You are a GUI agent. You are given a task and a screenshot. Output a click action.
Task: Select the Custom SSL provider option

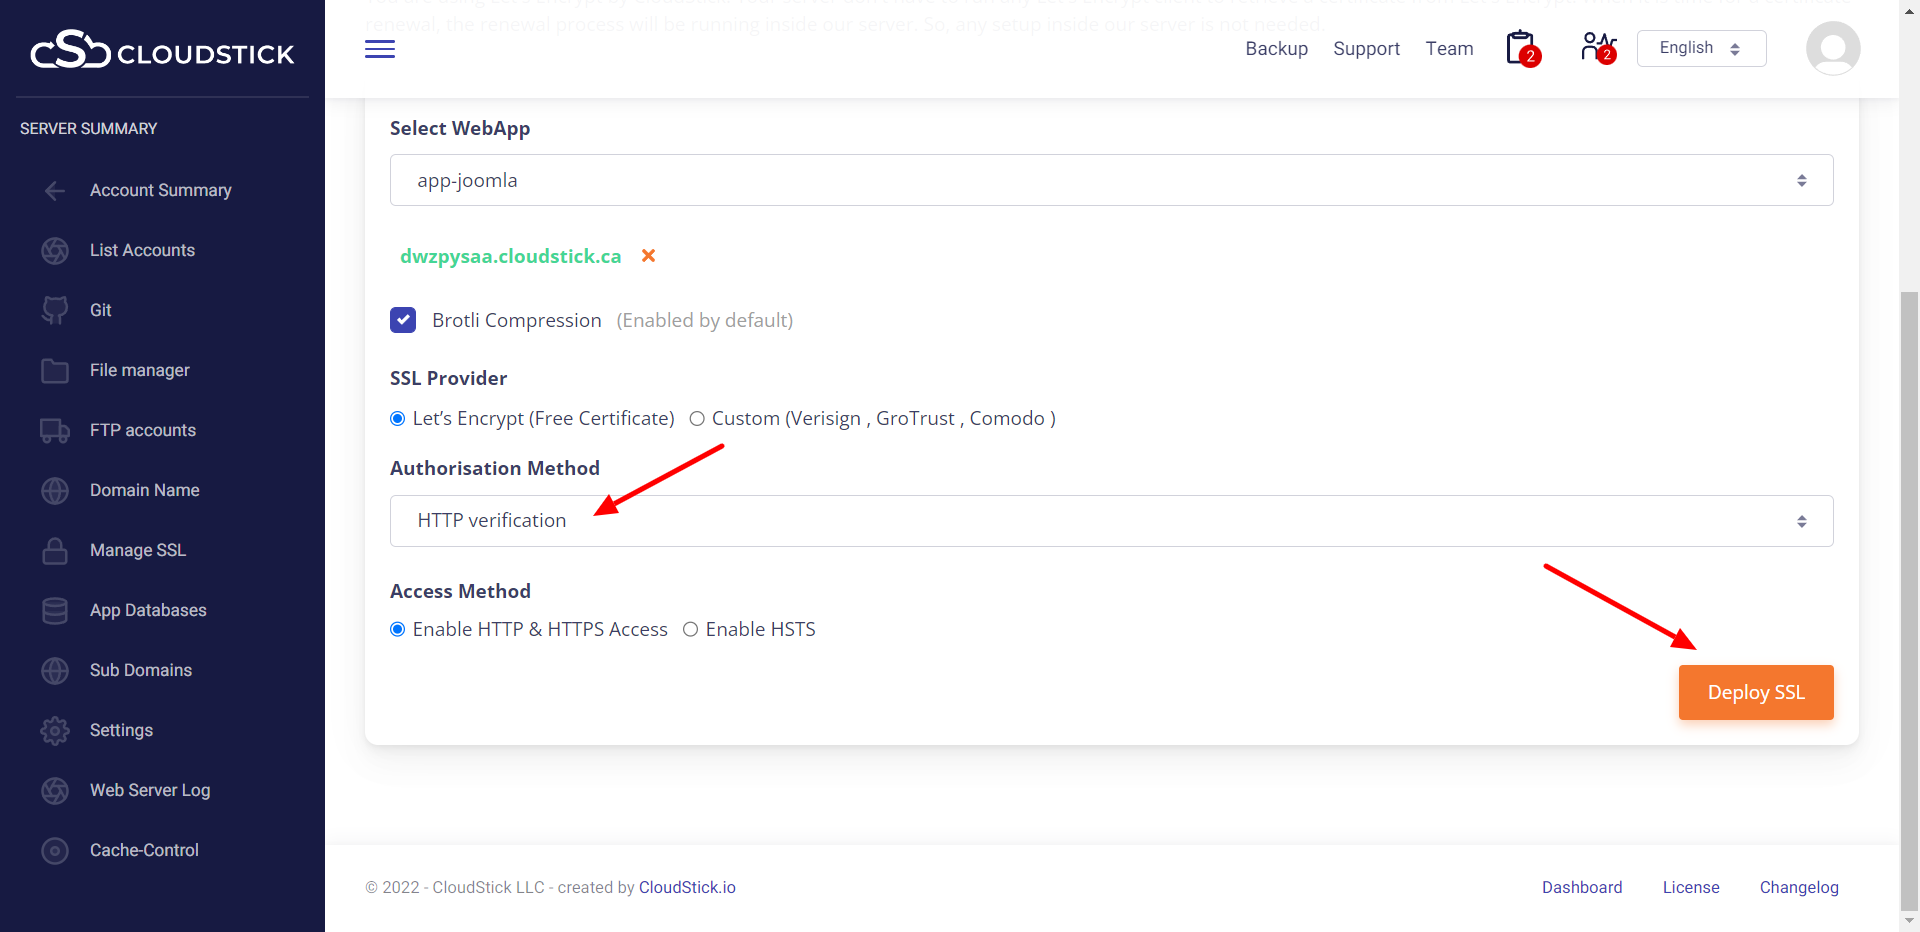click(x=697, y=419)
